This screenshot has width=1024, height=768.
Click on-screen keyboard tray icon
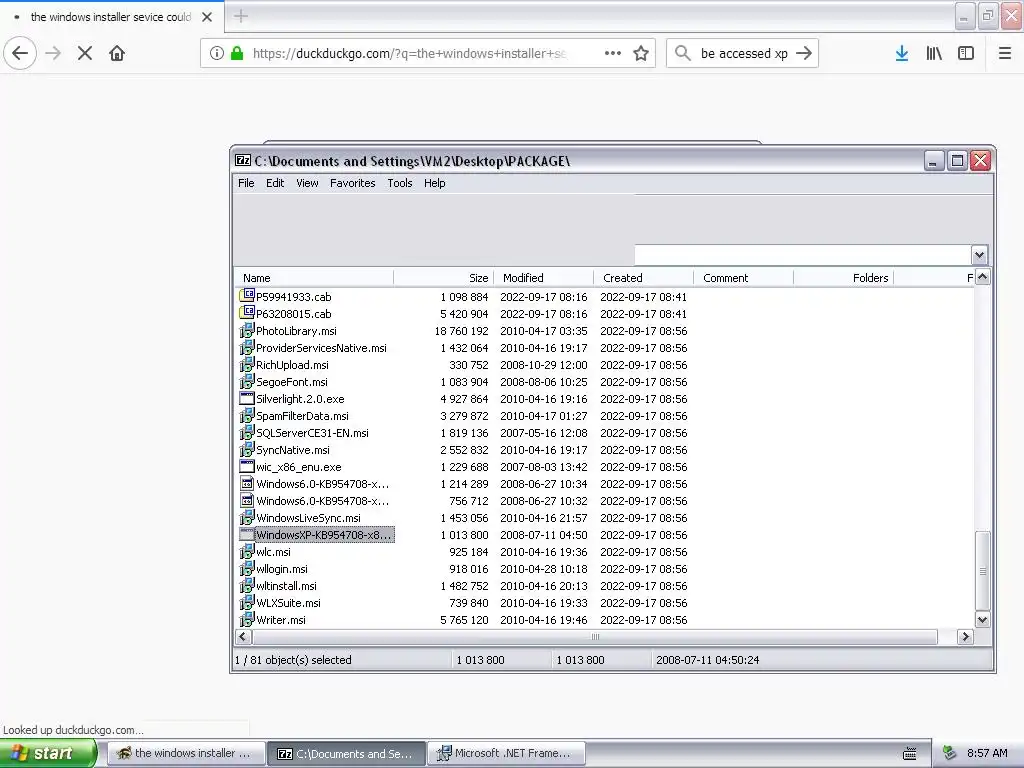click(x=910, y=754)
